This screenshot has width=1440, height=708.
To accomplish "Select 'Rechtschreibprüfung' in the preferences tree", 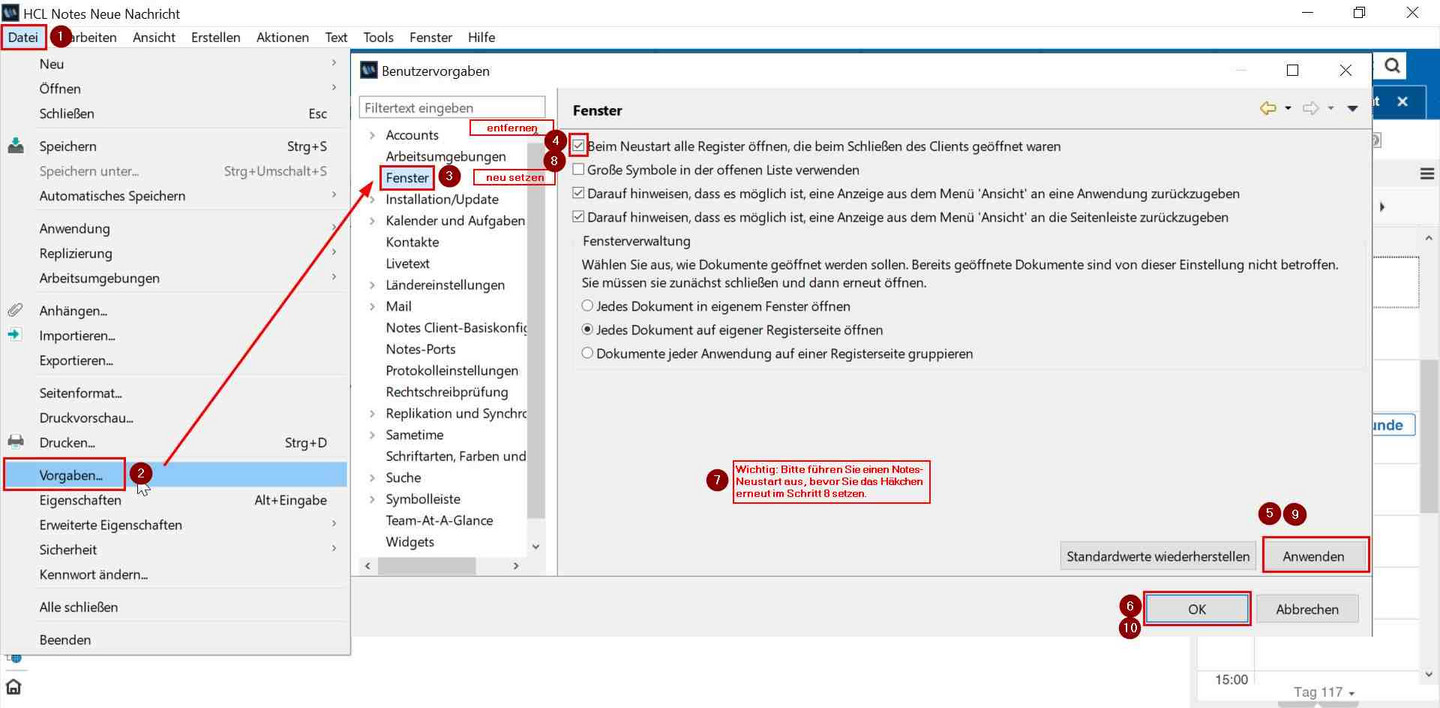I will [447, 392].
